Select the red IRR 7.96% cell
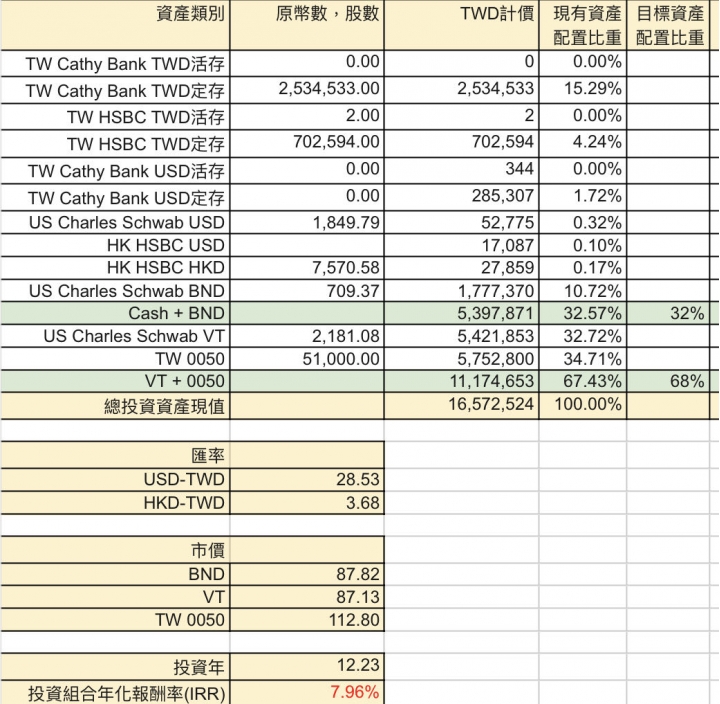720x704 pixels. [307, 693]
